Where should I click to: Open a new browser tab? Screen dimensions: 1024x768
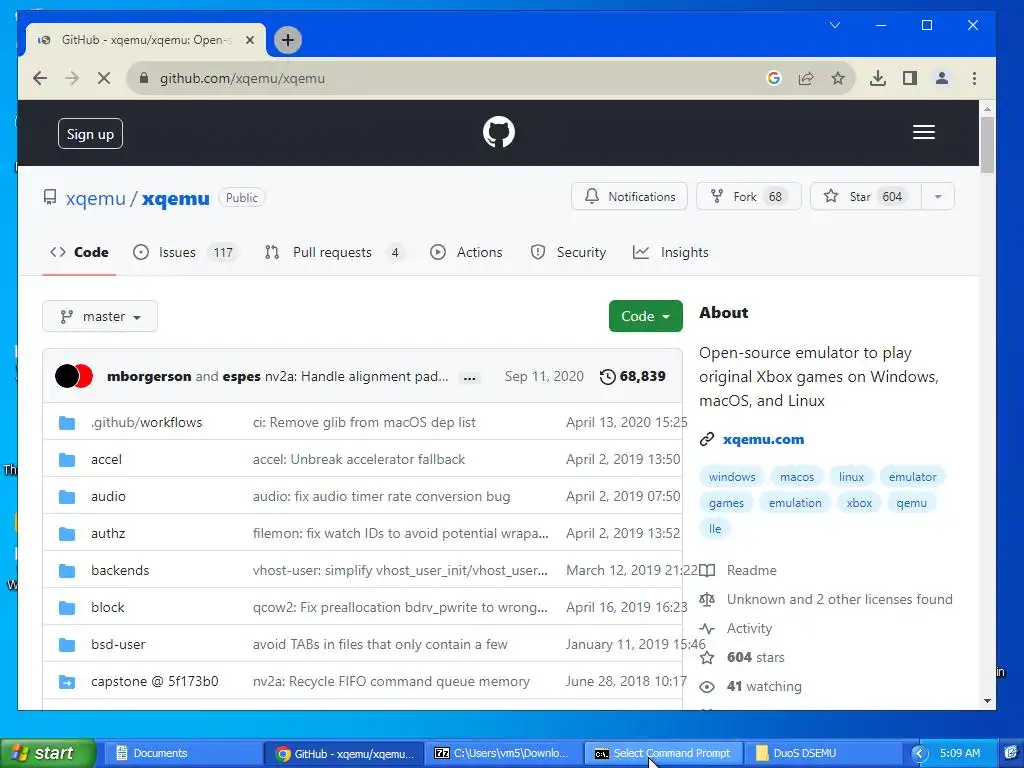287,40
